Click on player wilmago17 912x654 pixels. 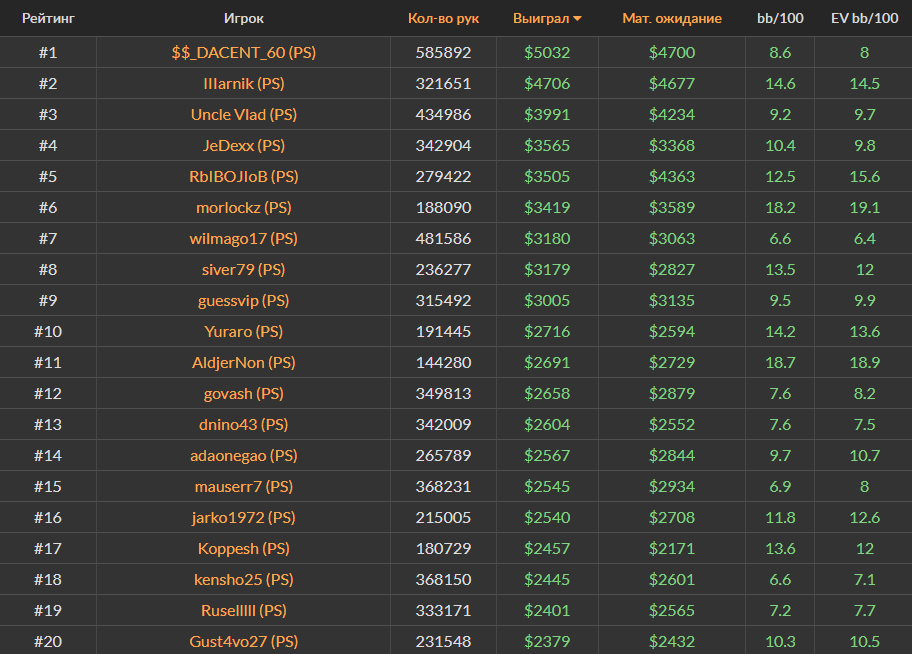click(x=243, y=238)
